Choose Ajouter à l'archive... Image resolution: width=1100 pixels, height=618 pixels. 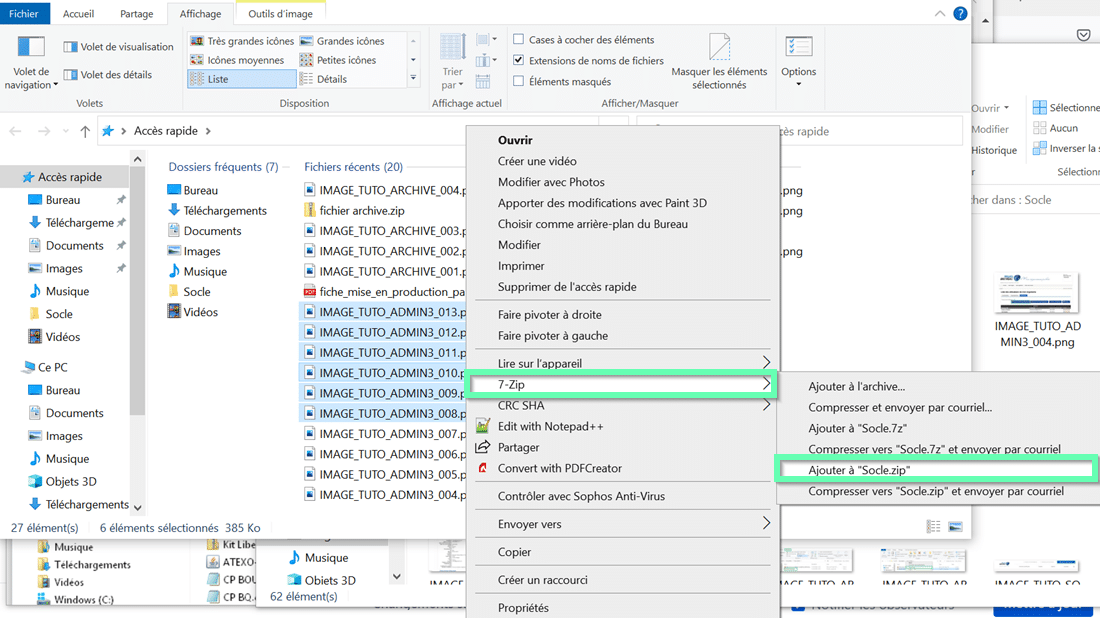click(x=857, y=387)
